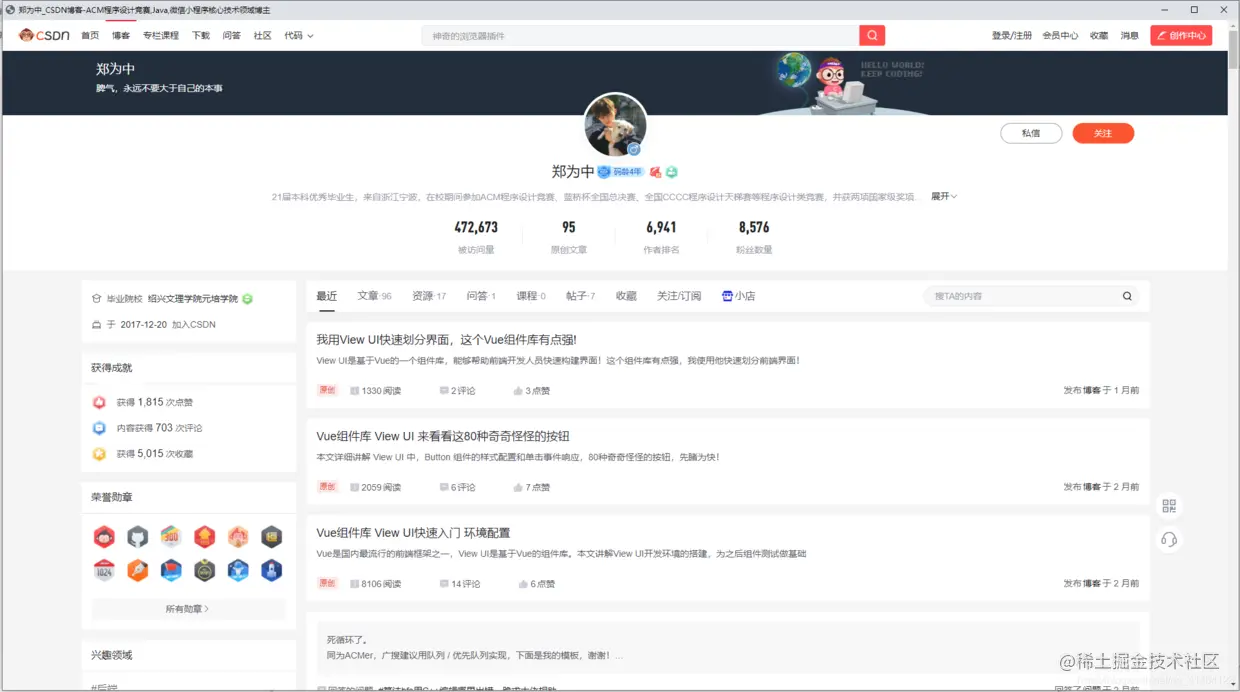Click the 6,941 author ranking
The image size is (1240, 692).
click(x=661, y=227)
